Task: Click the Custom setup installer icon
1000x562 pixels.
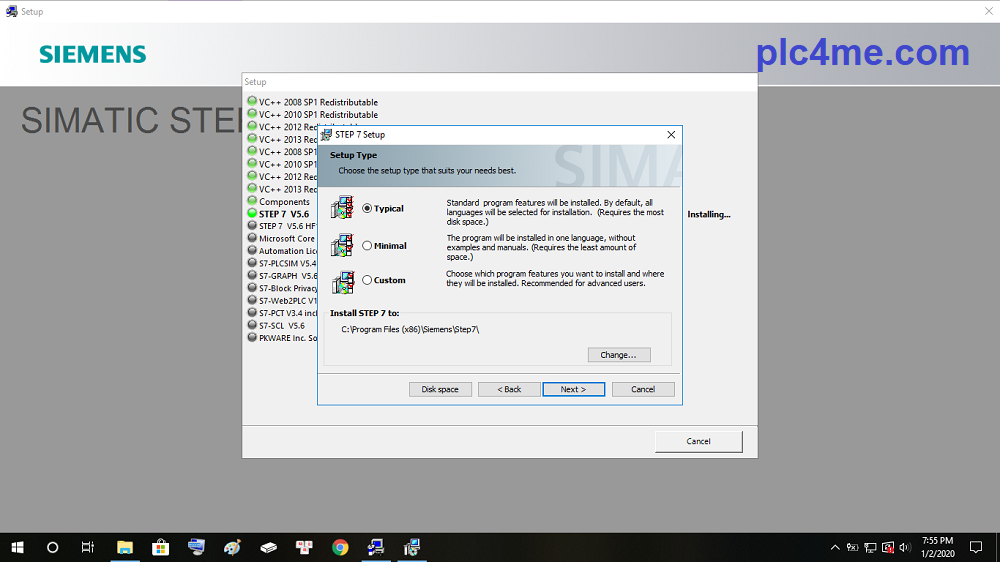Action: tap(342, 282)
